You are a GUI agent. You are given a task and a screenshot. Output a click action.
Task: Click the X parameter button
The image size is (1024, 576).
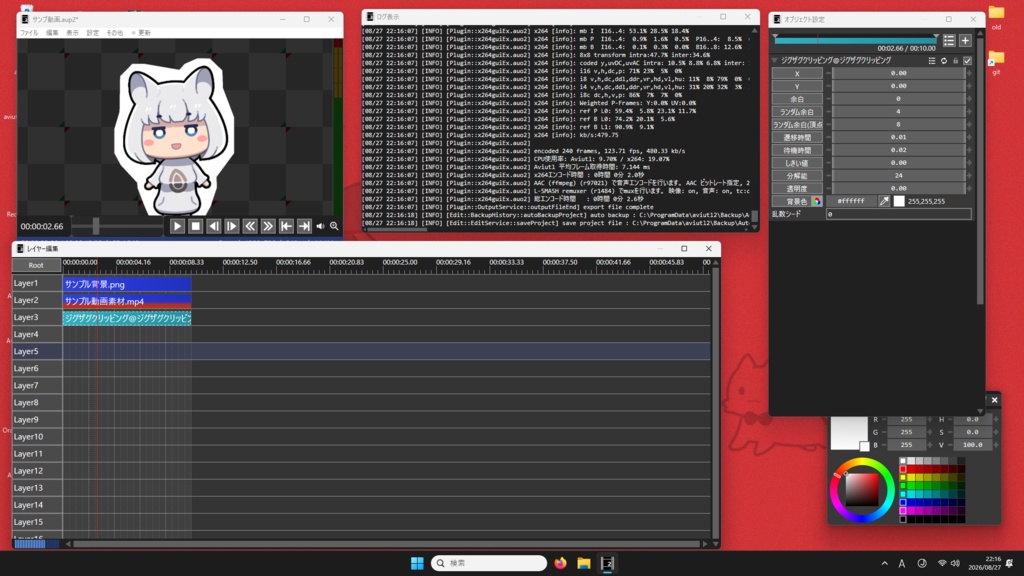click(x=797, y=73)
